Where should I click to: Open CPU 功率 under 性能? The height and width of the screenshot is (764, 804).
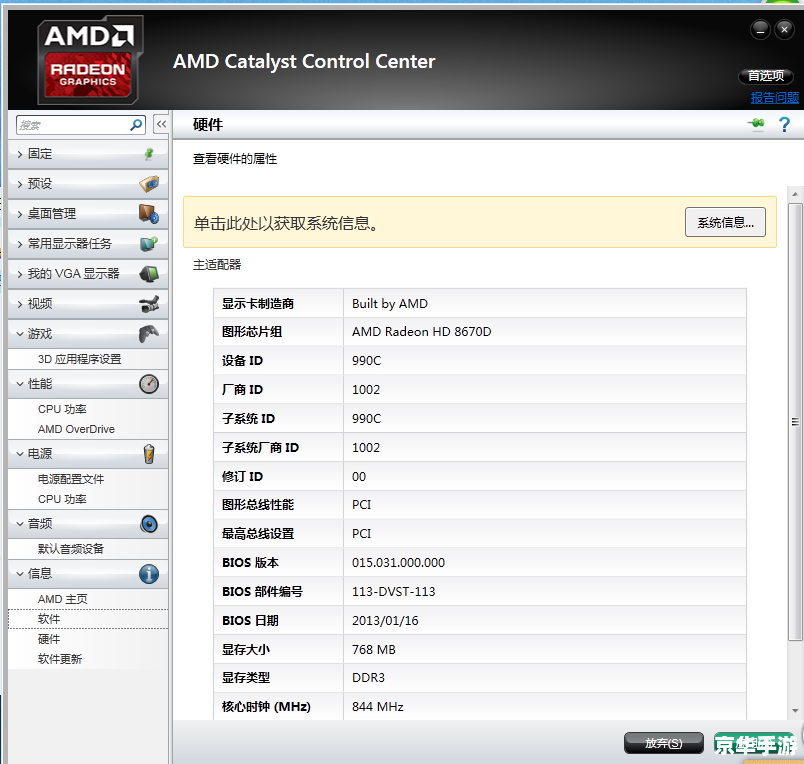62,409
